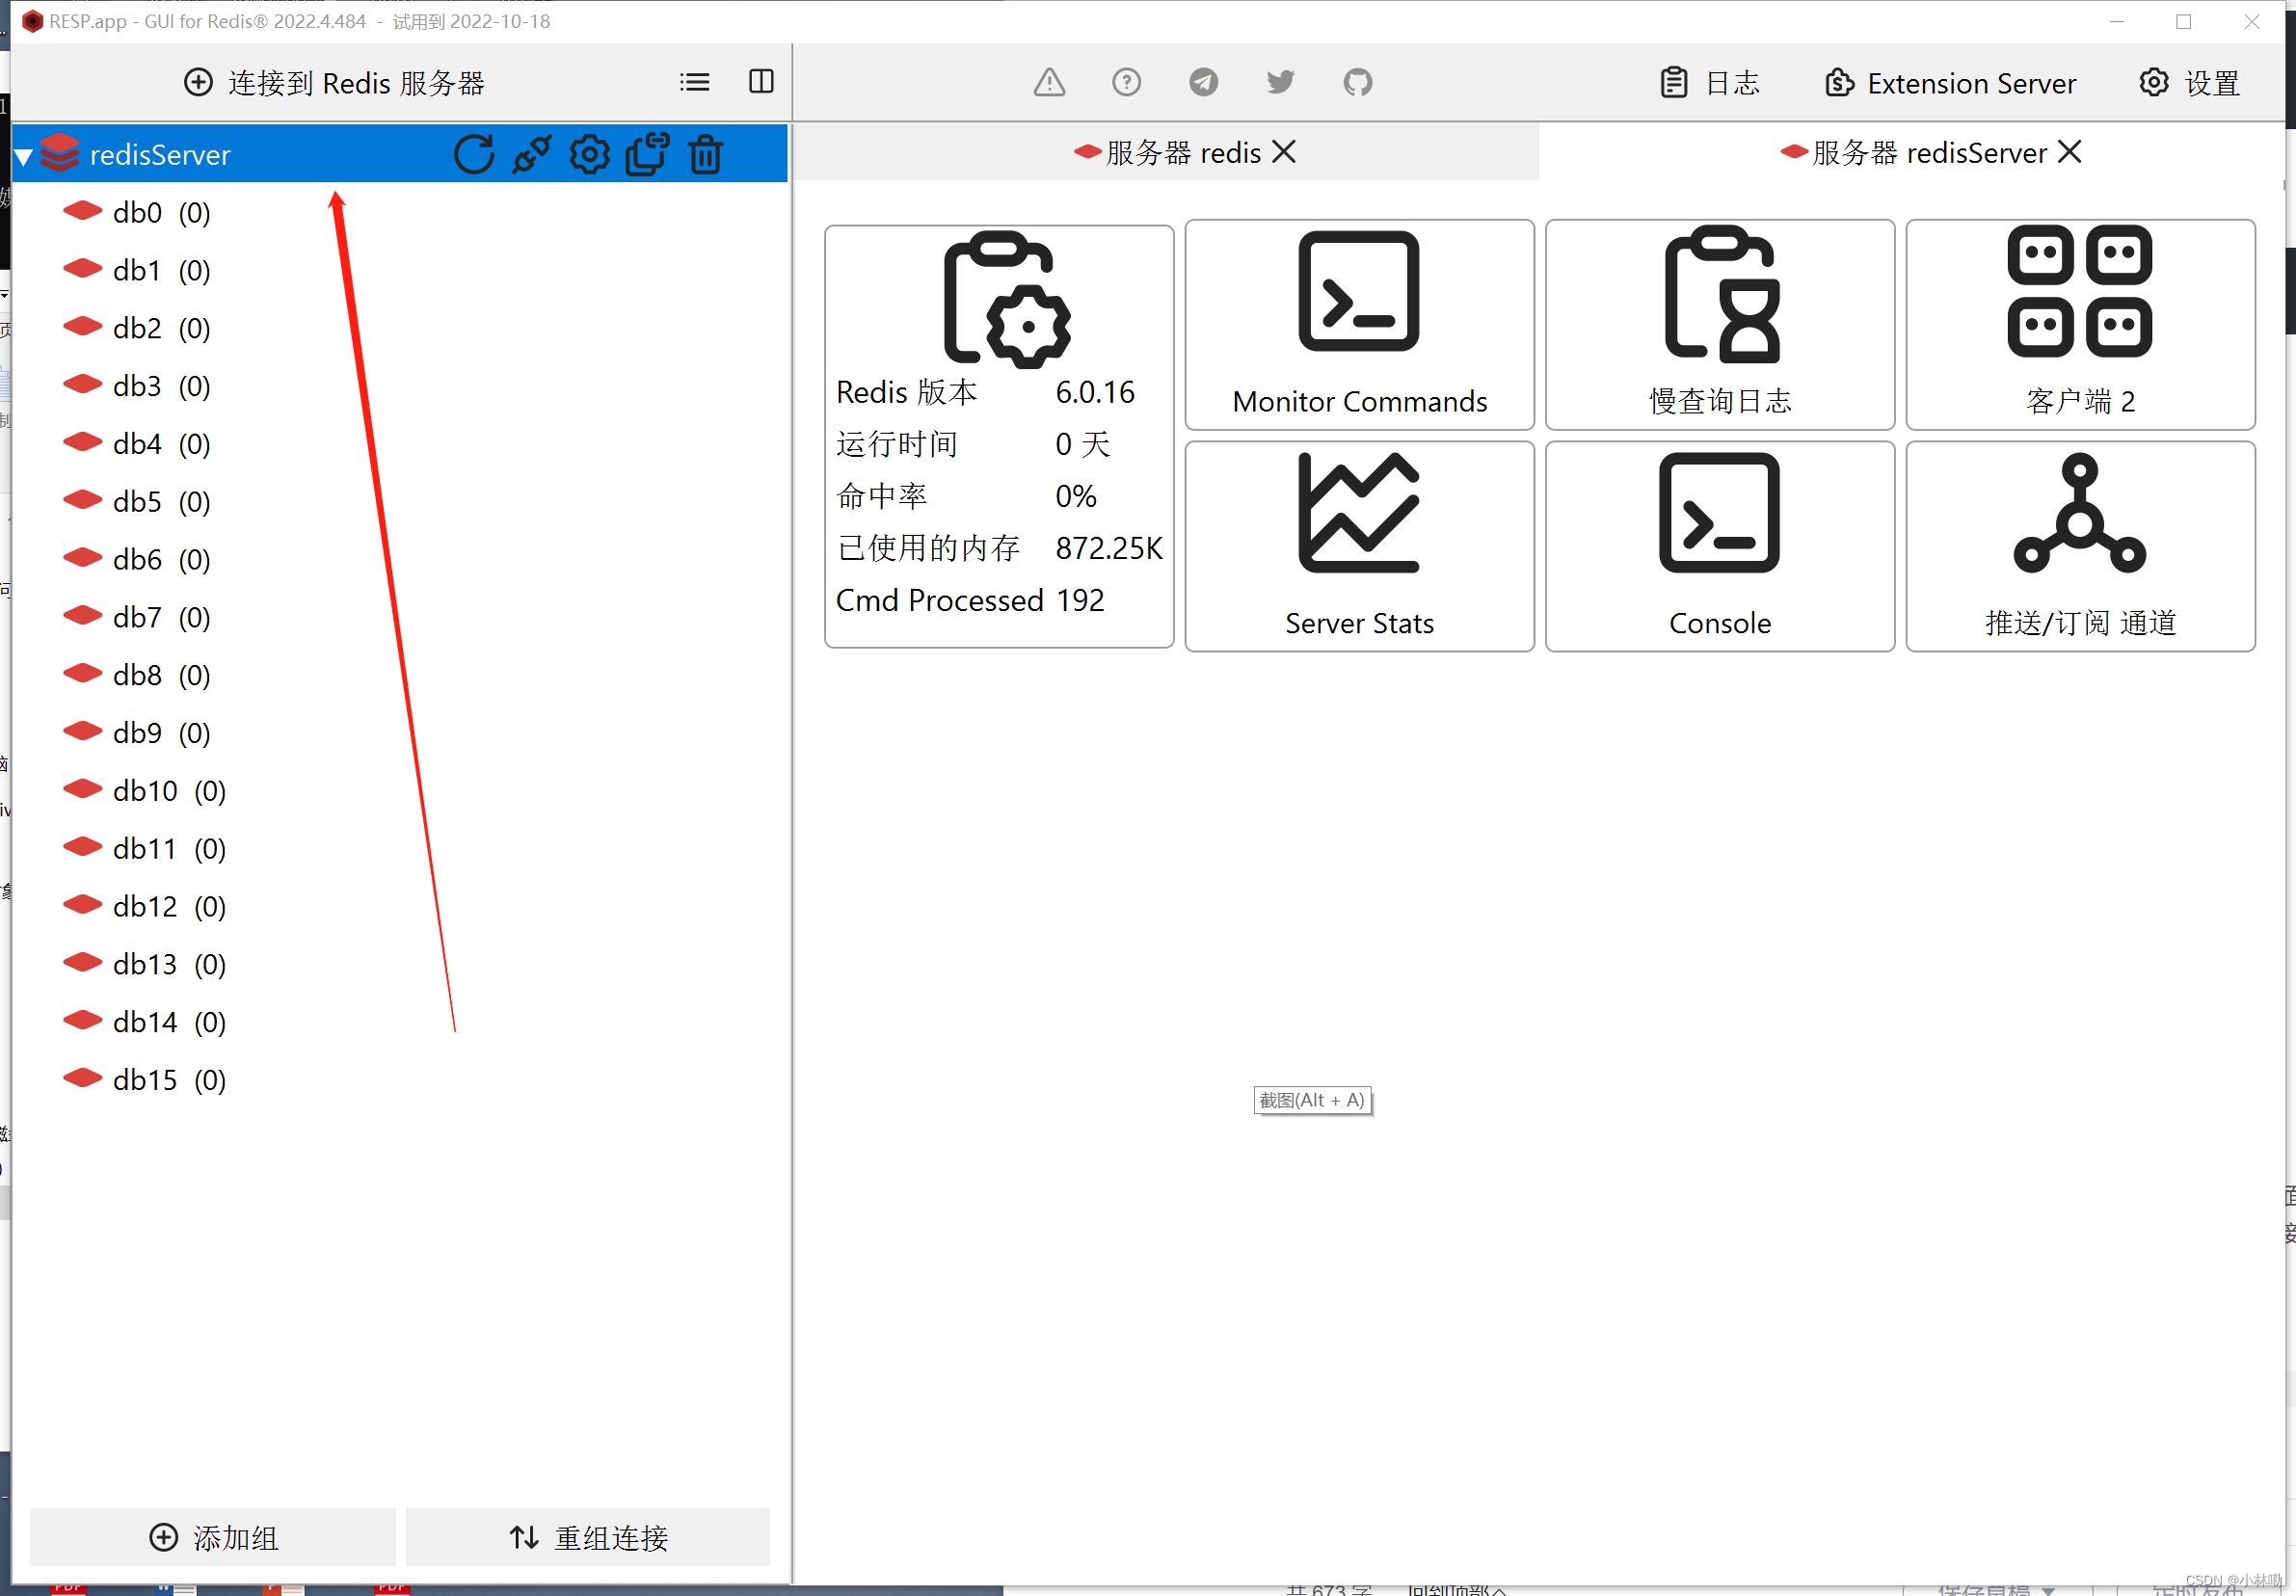Select db5 in the database tree
Viewport: 2296px width, 1596px height.
138,502
